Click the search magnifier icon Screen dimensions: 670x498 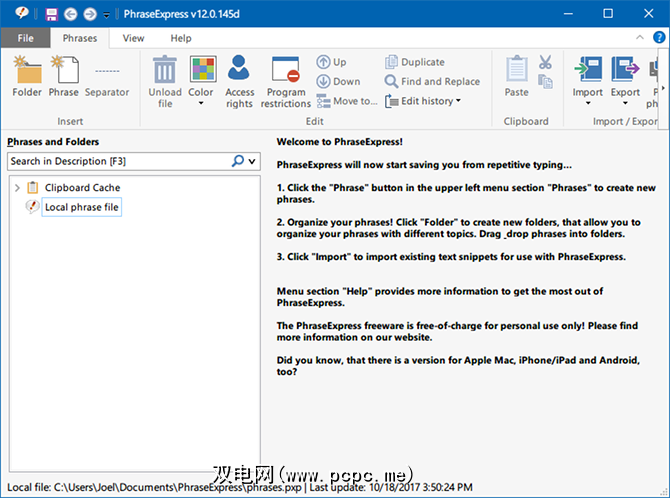pyautogui.click(x=238, y=161)
